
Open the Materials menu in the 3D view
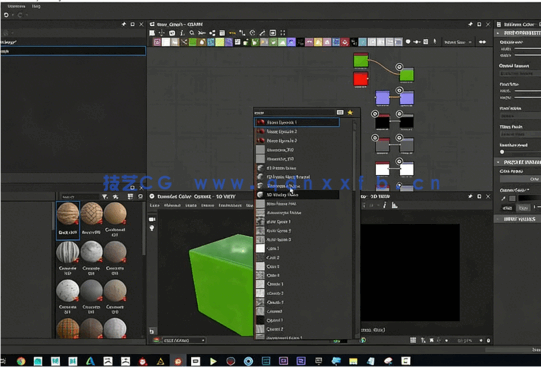(172, 205)
